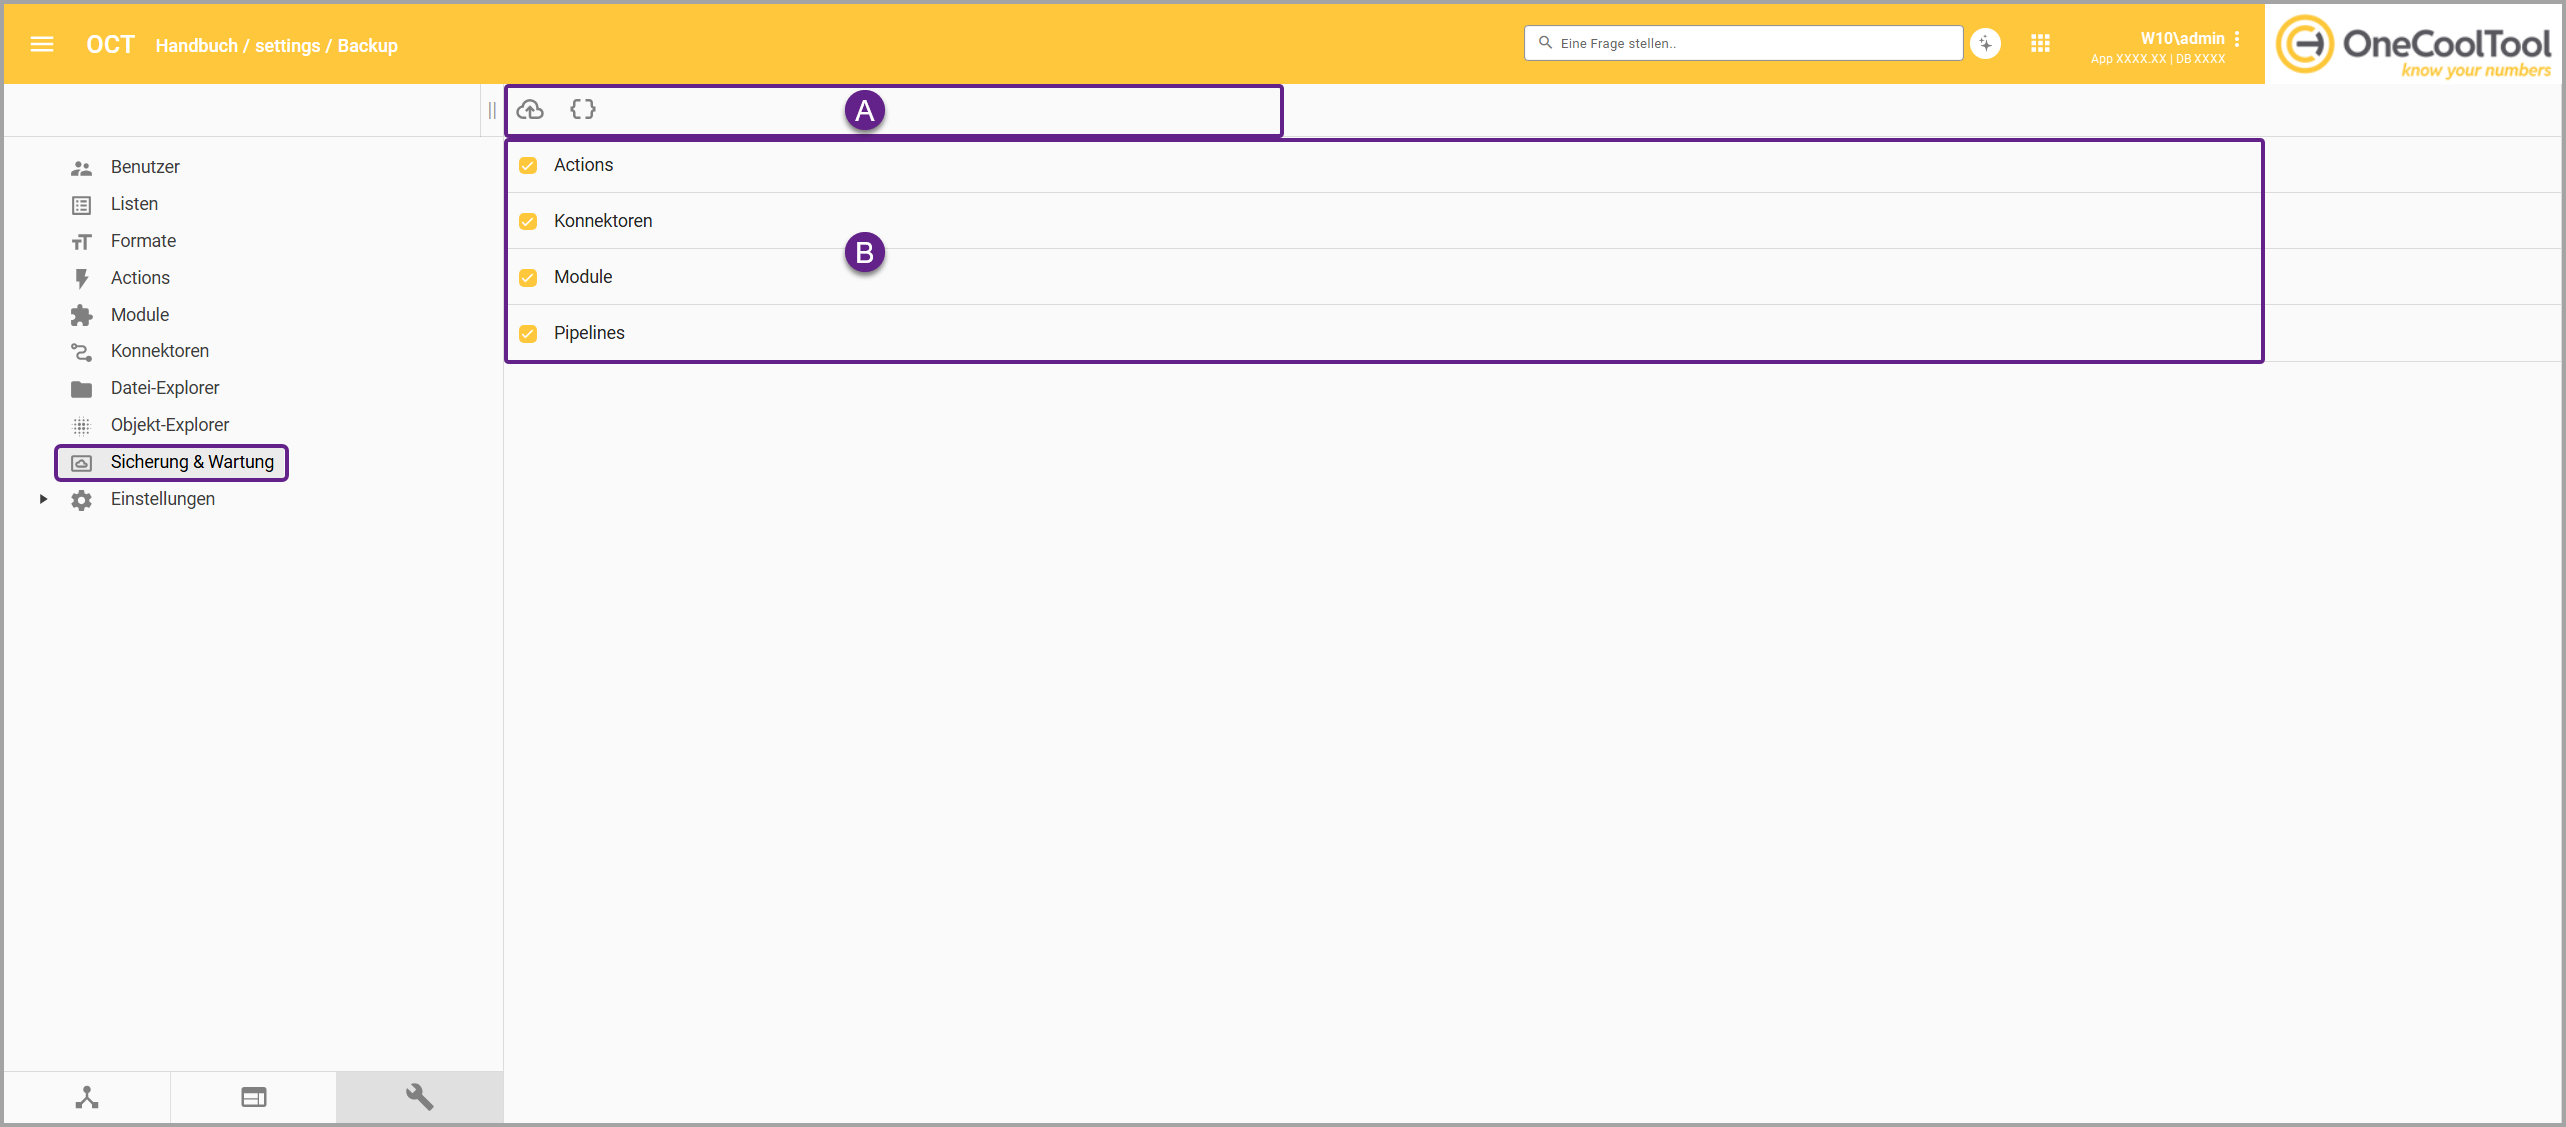Select Sicherung & Wartung menu item
2566x1127 pixels.
click(191, 462)
